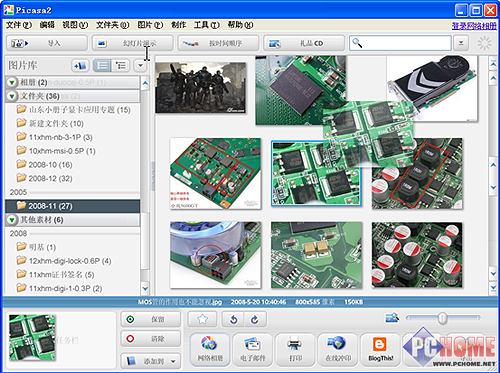Select folder 新建文件夹 (10)
The height and width of the screenshot is (373, 500).
click(x=50, y=123)
